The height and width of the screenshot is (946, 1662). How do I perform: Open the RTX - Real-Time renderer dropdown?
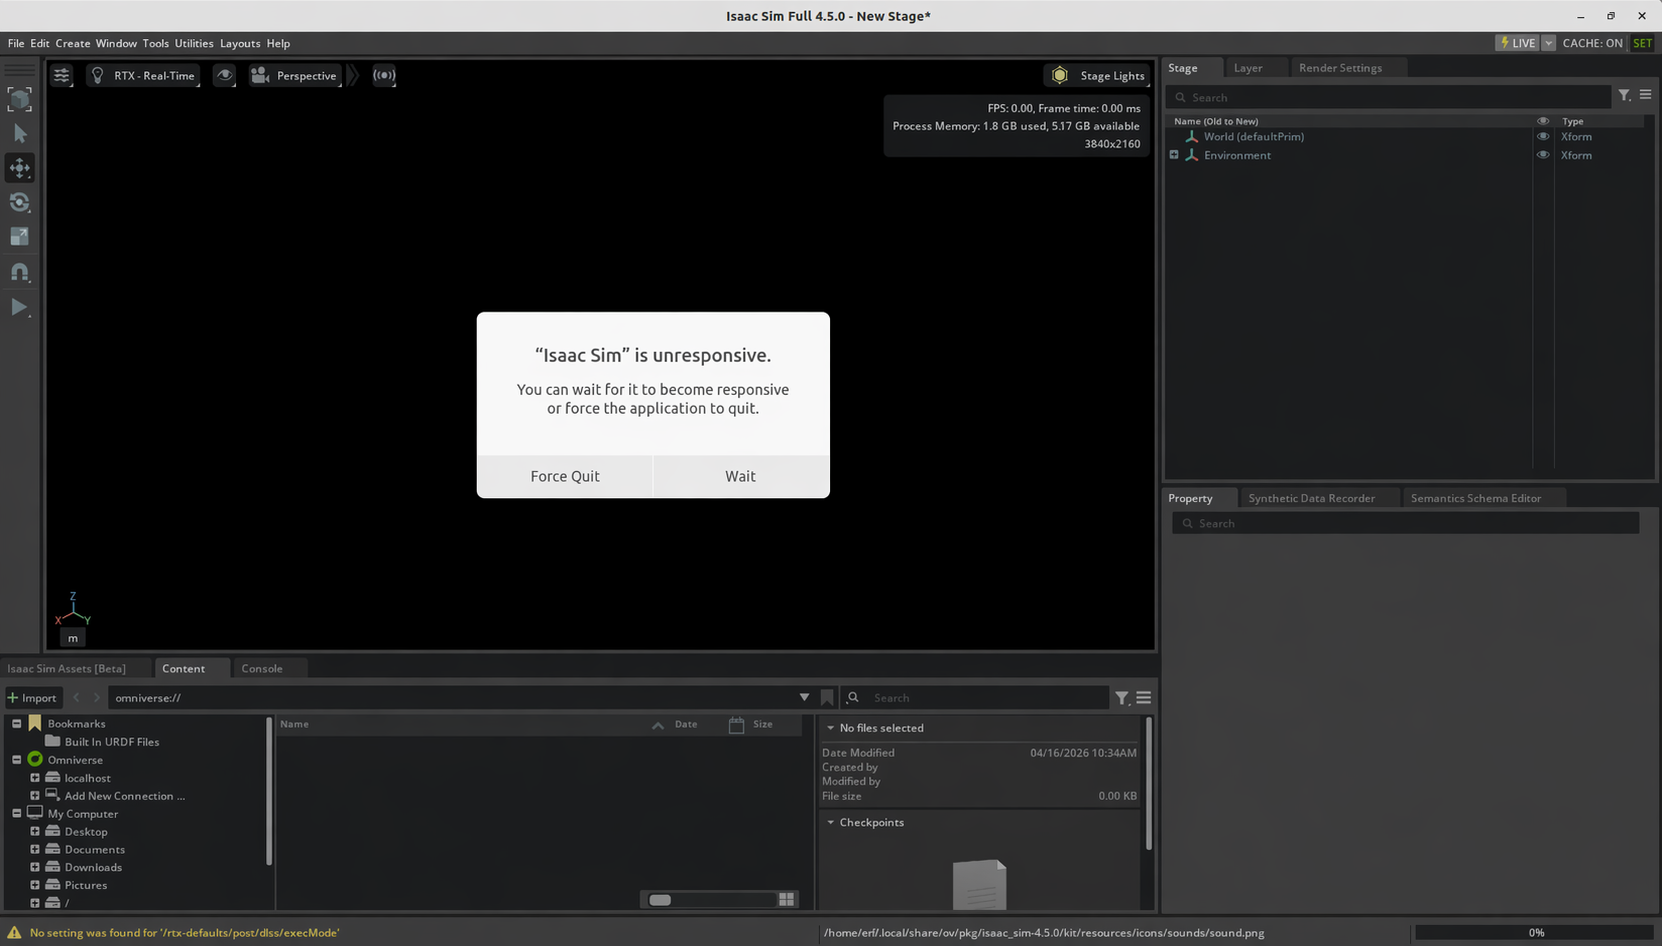[x=143, y=76]
